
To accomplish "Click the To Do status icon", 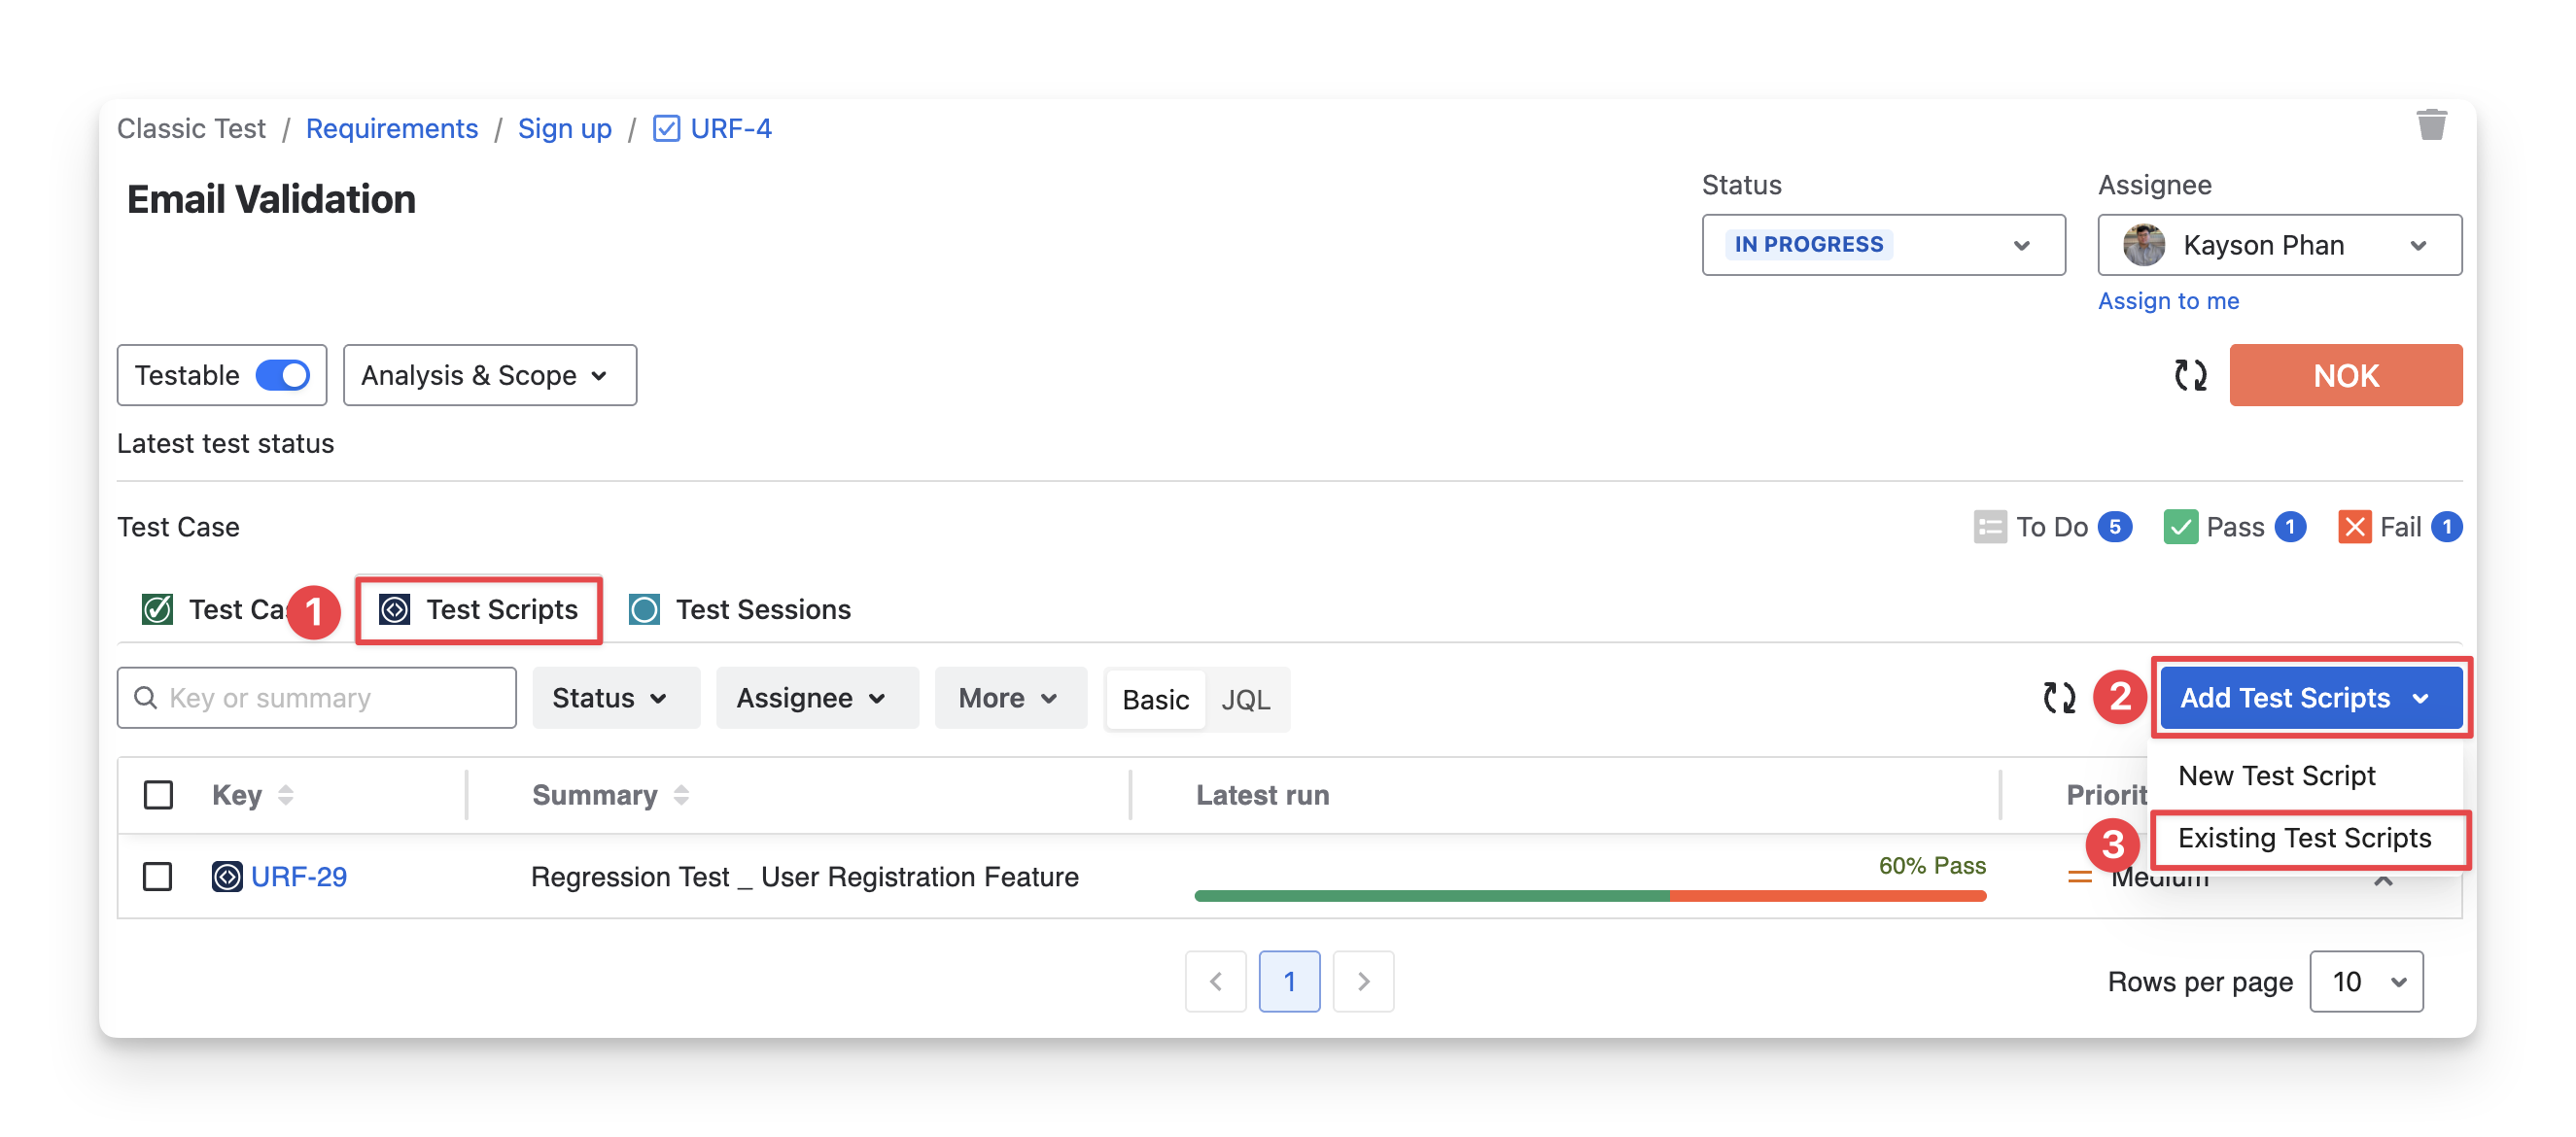I will 1989,527.
